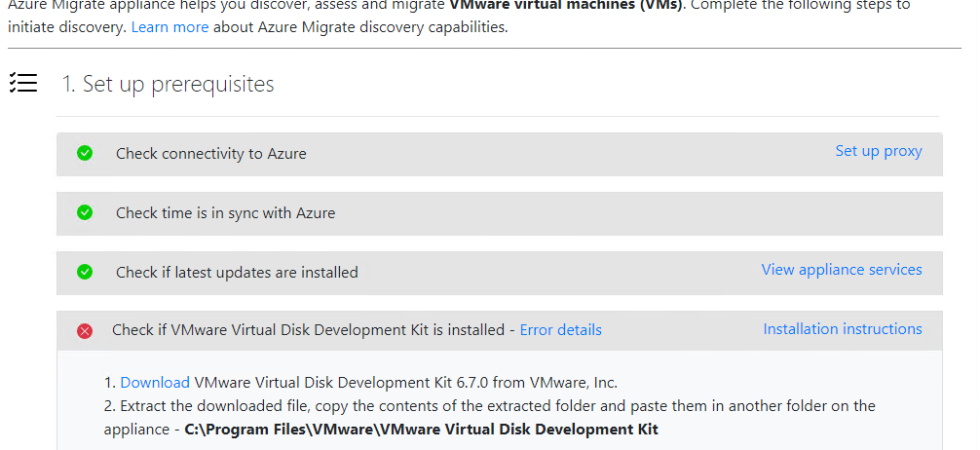Screen dimensions: 980x450
Task: Collapse the VMware Virtual Disk Development Kit row
Action: pos(499,330)
